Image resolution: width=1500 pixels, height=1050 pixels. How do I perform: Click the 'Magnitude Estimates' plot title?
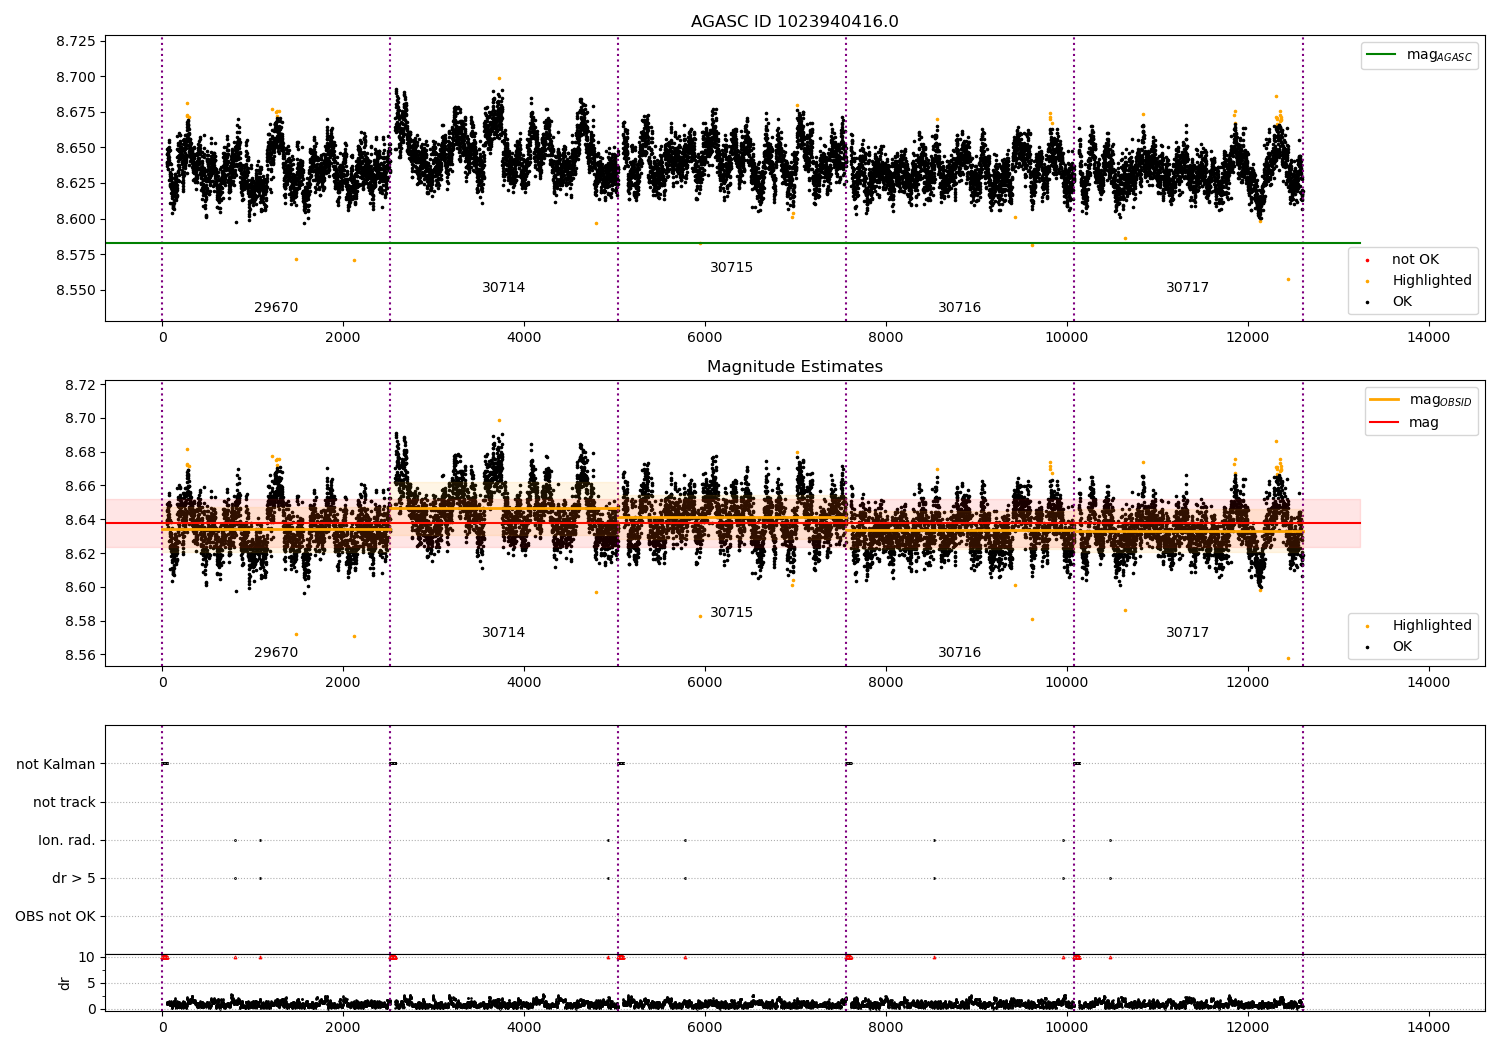point(794,367)
